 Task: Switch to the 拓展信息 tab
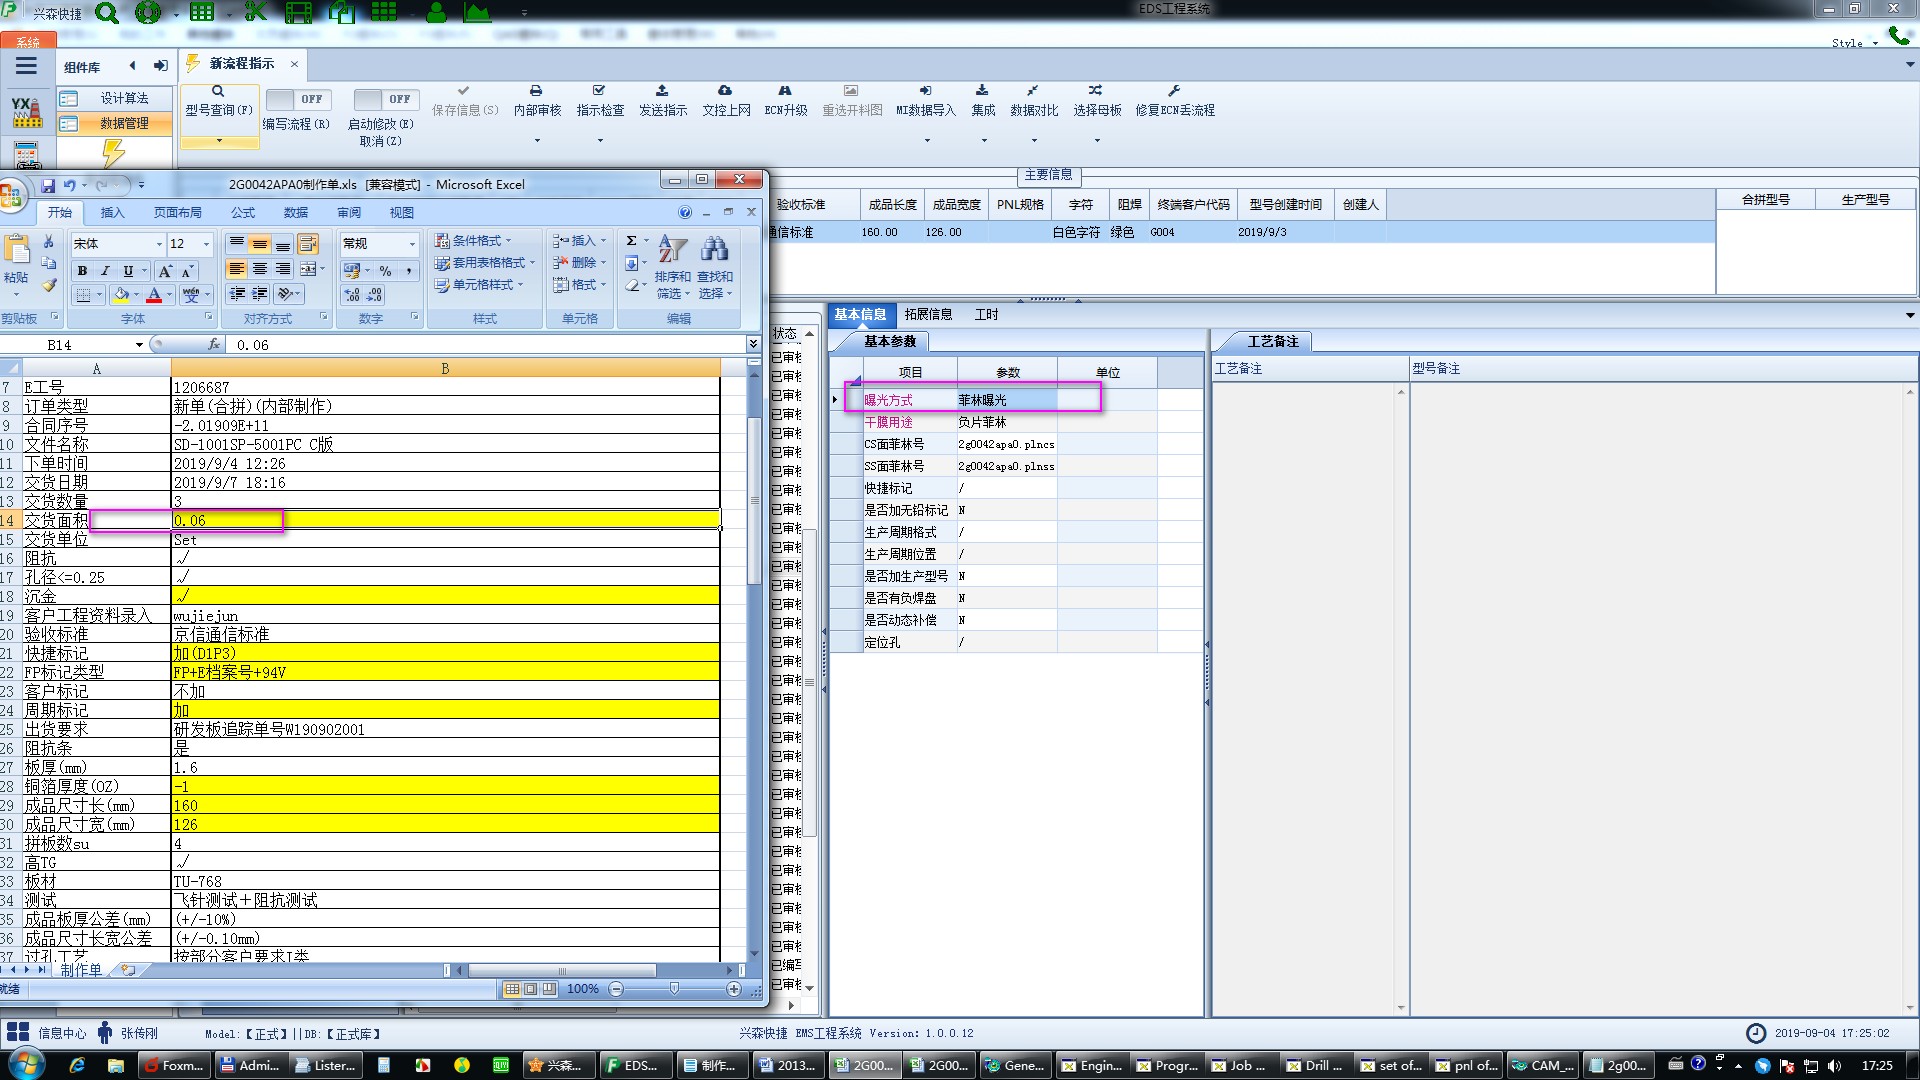tap(928, 314)
